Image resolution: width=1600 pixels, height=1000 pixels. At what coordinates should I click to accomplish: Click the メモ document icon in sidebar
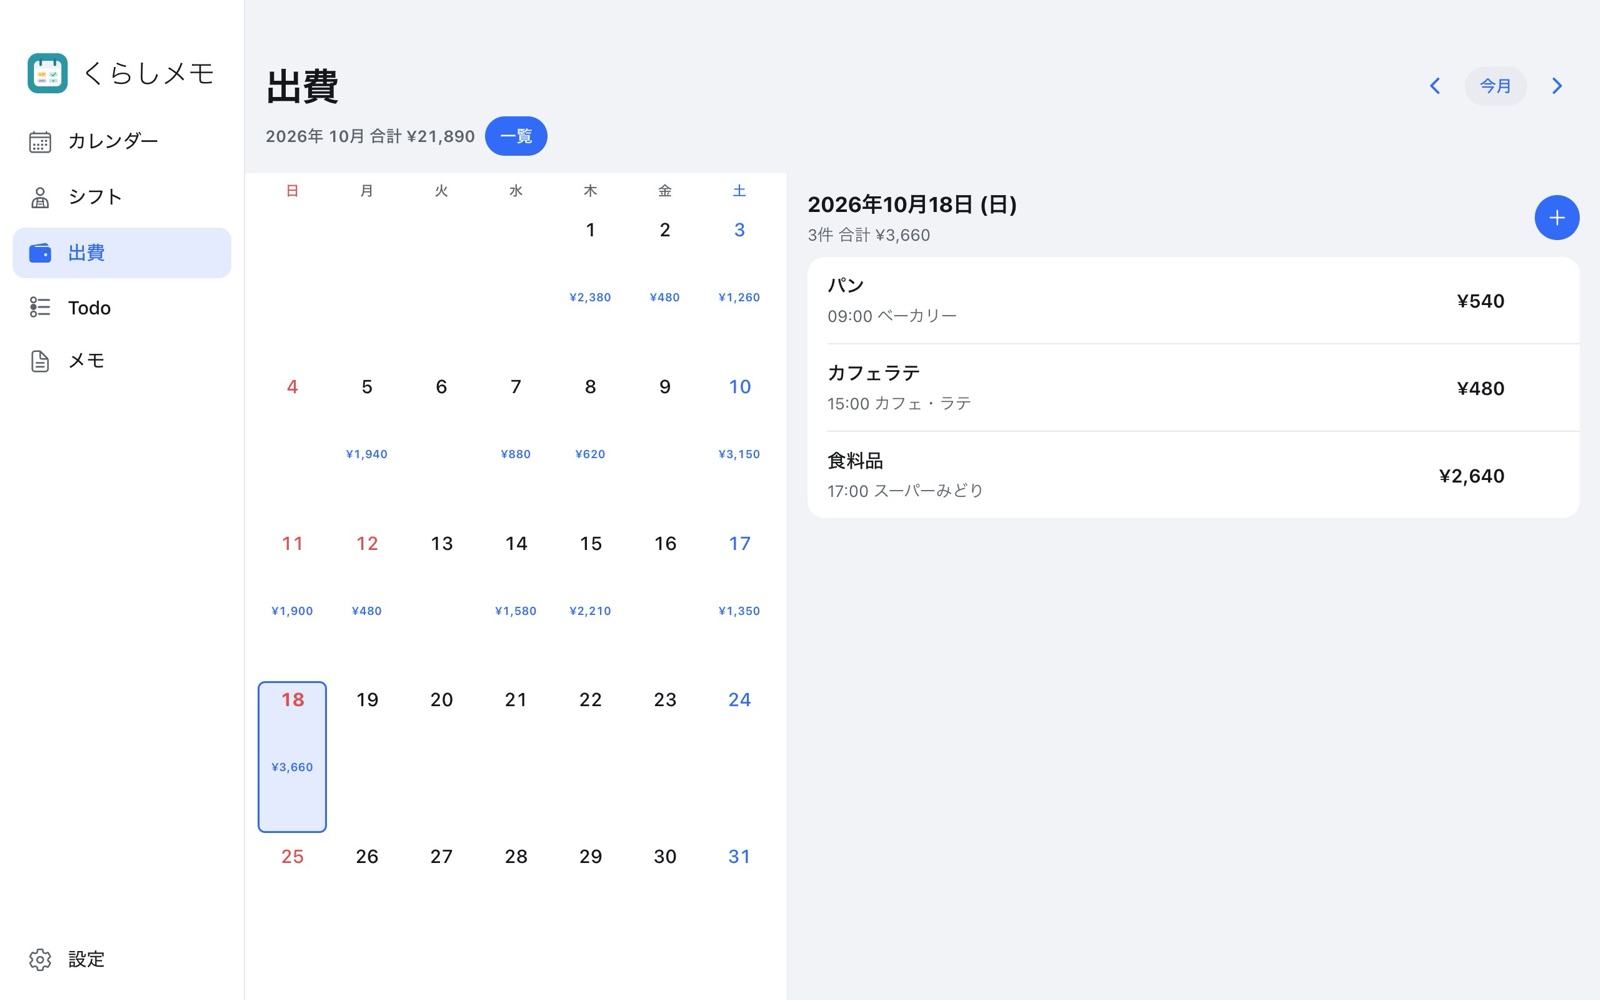pyautogui.click(x=40, y=361)
